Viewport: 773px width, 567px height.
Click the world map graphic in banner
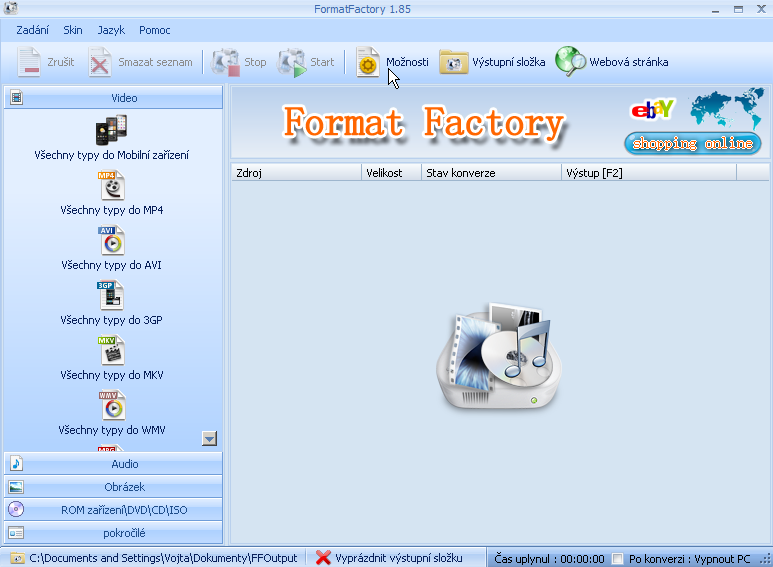click(727, 108)
